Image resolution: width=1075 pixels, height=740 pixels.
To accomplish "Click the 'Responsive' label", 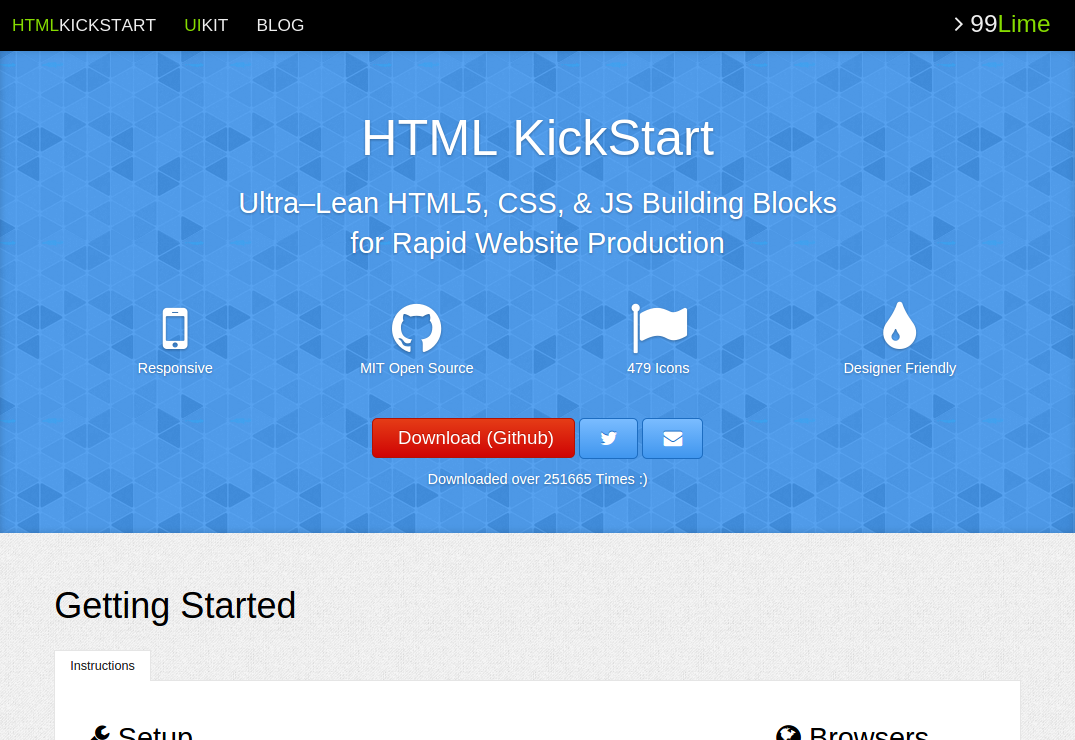I will click(x=175, y=368).
